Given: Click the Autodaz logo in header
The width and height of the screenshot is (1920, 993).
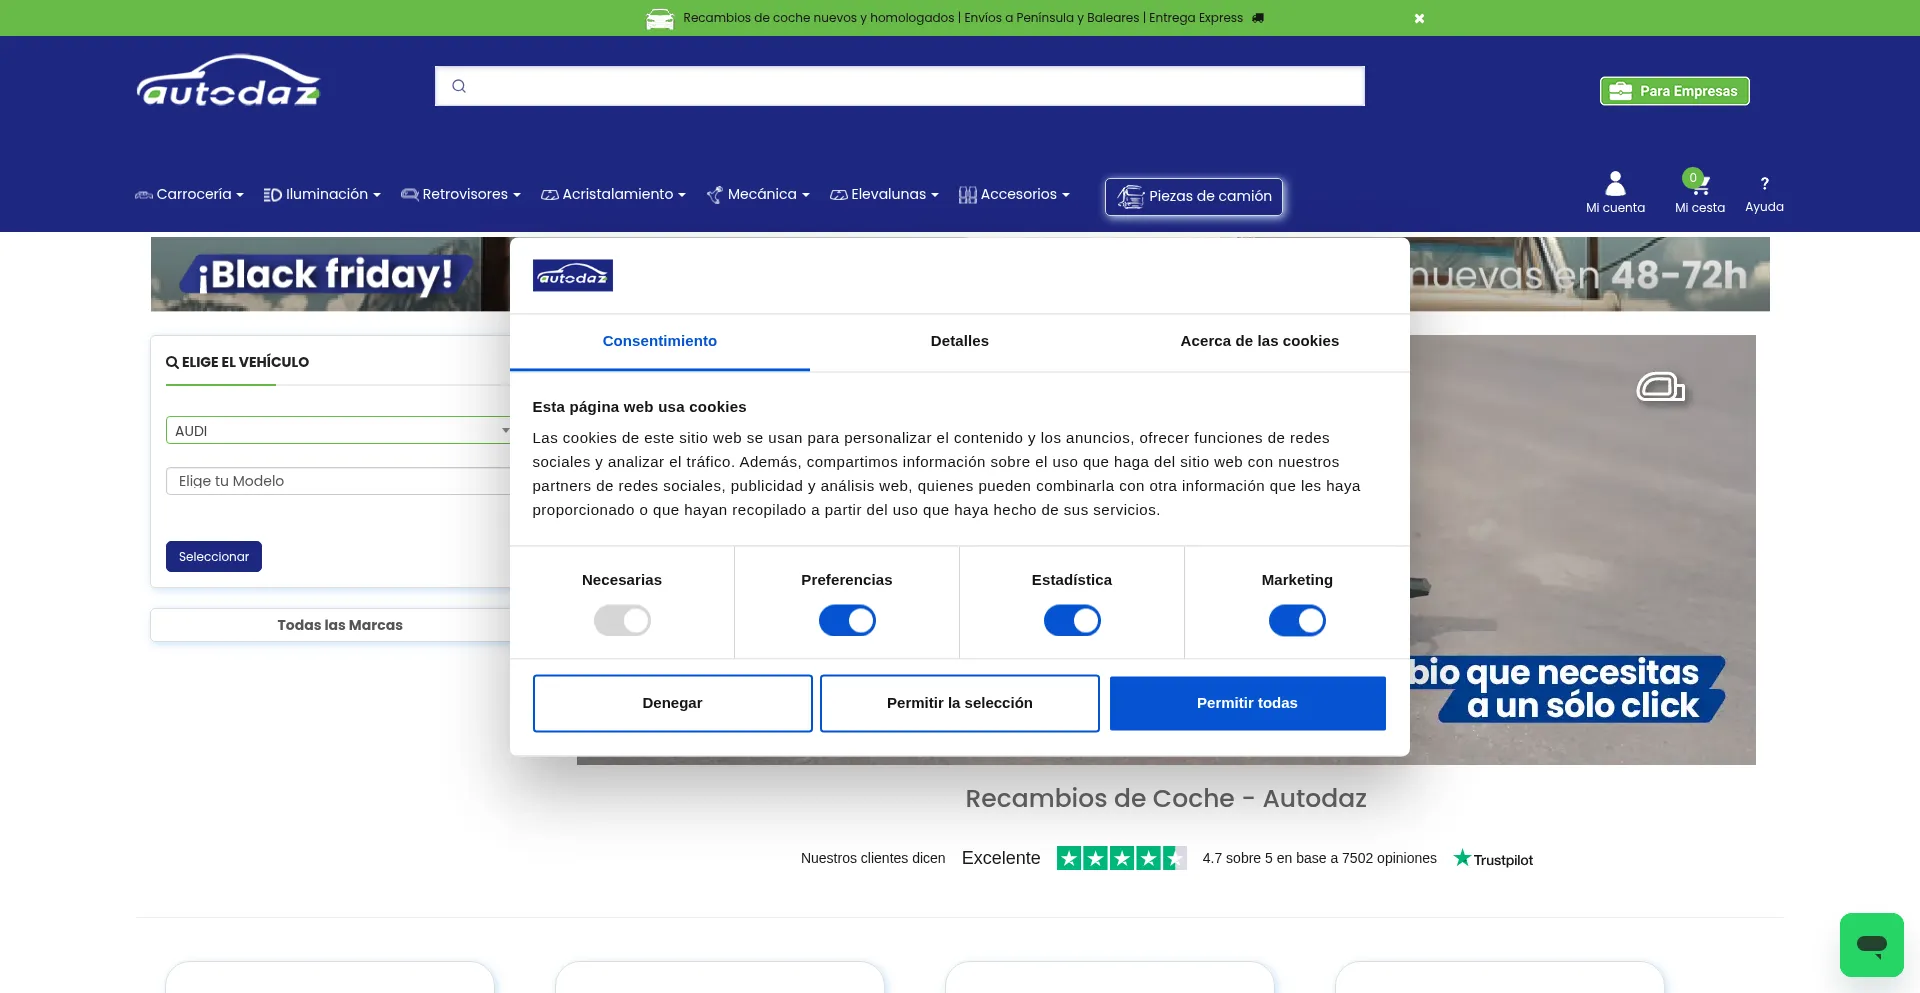Looking at the screenshot, I should click(228, 81).
